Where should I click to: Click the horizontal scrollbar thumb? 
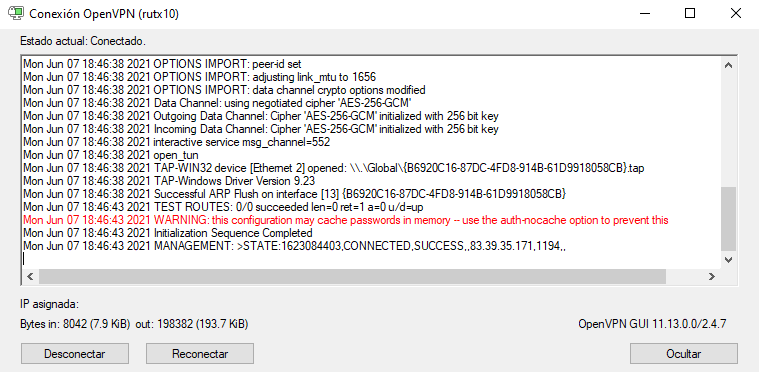tap(352, 277)
